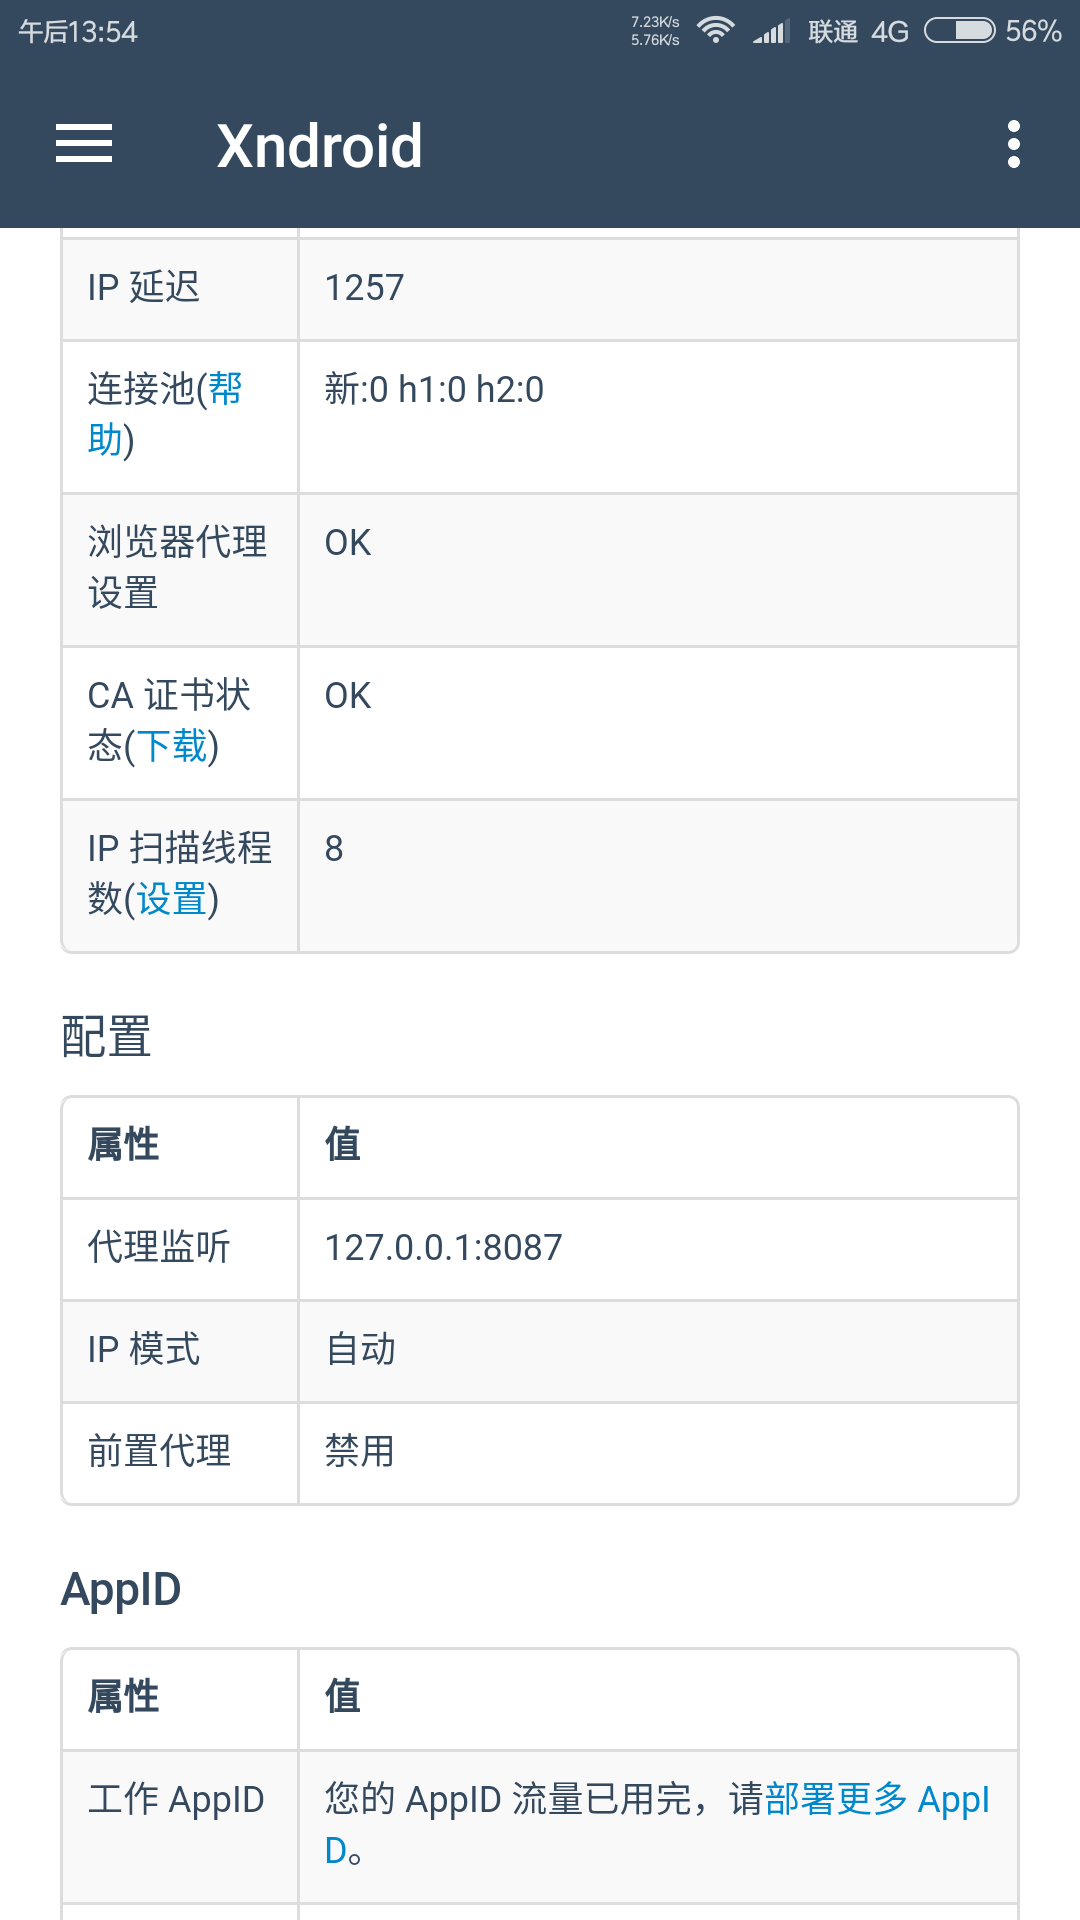1080x1920 pixels.
Task: Tap the 代理监听 value 127.0.0.1:8087
Action: click(443, 1248)
